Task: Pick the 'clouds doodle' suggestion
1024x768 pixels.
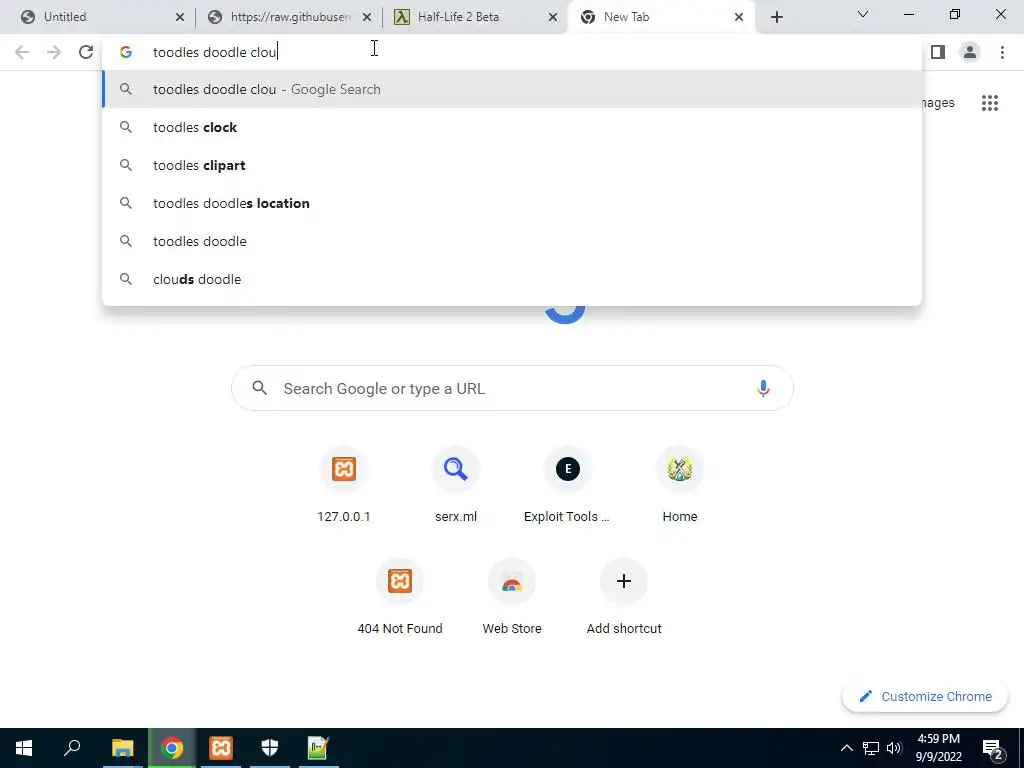Action: 512,279
